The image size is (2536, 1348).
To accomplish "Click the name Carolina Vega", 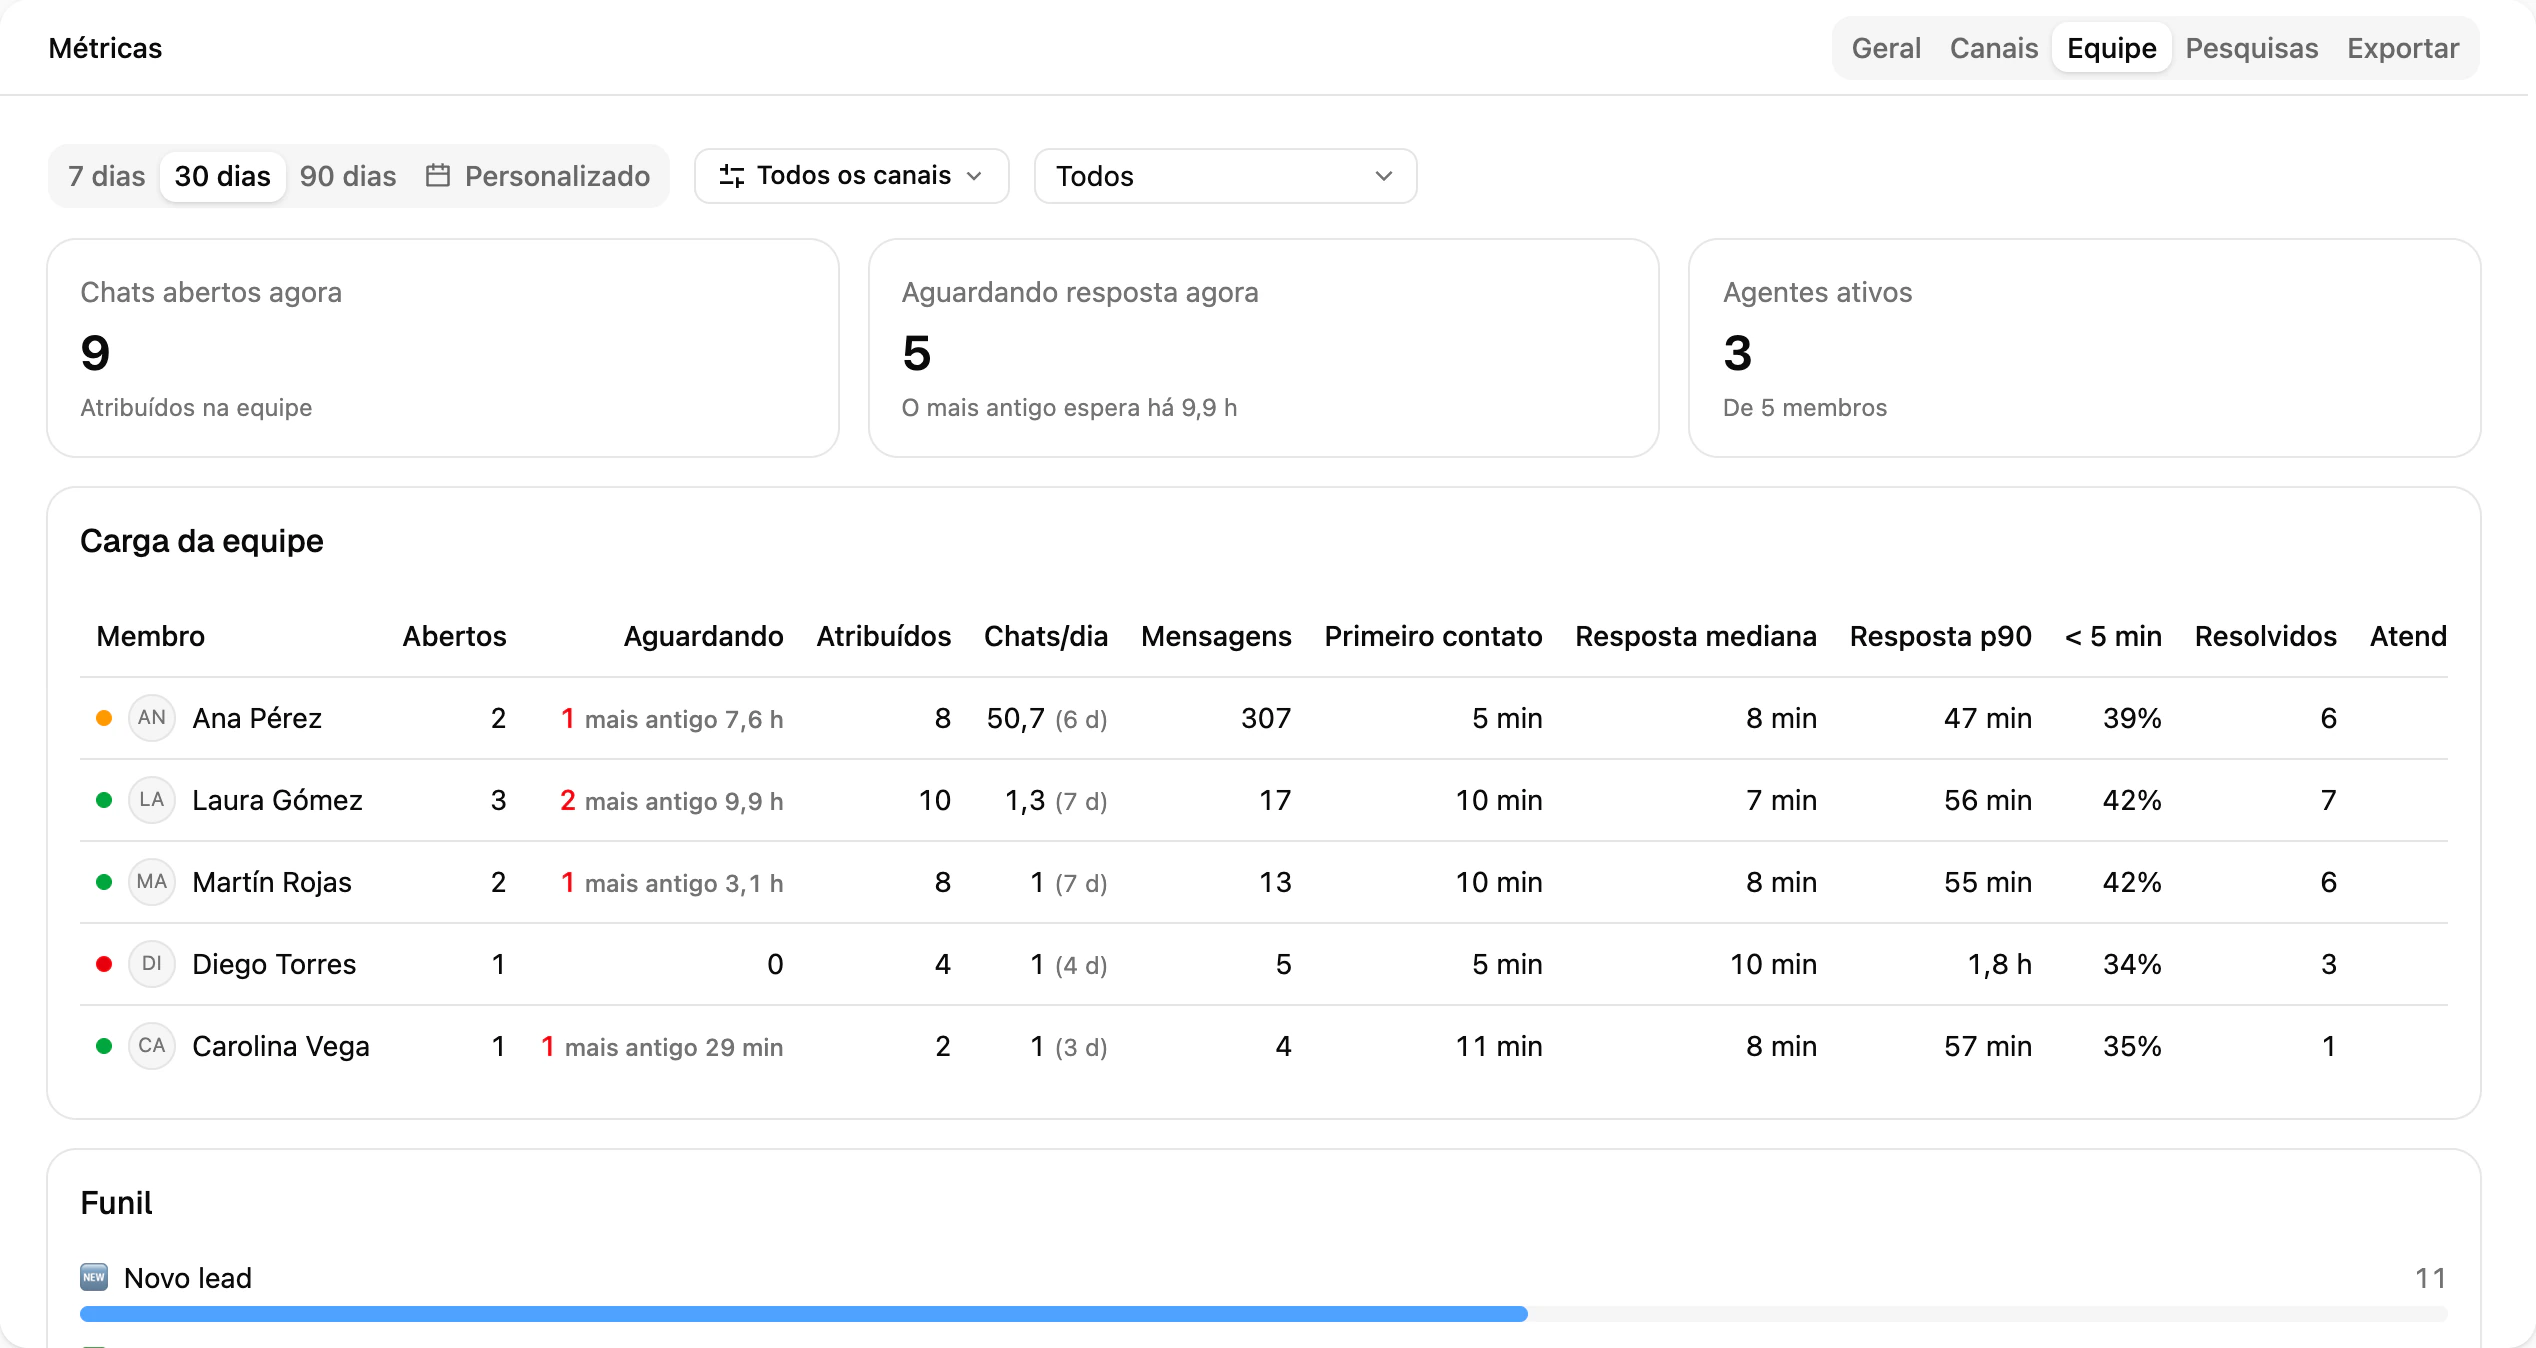I will (281, 1046).
